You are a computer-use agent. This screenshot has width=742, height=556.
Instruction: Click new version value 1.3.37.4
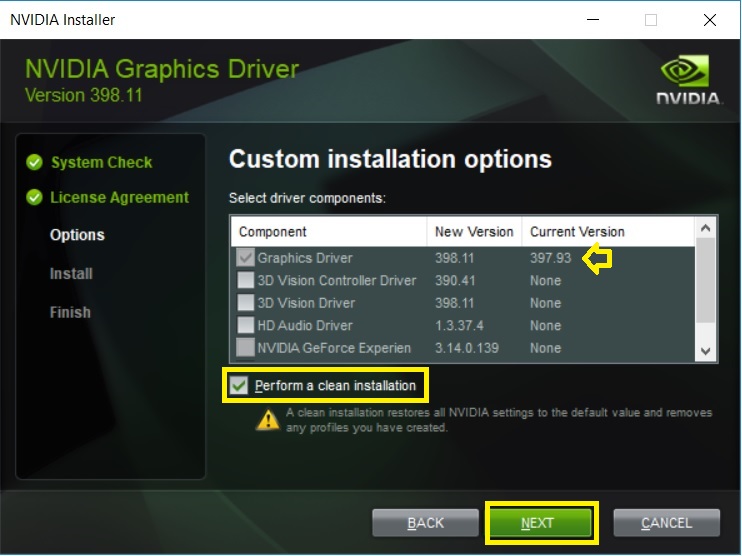459,325
